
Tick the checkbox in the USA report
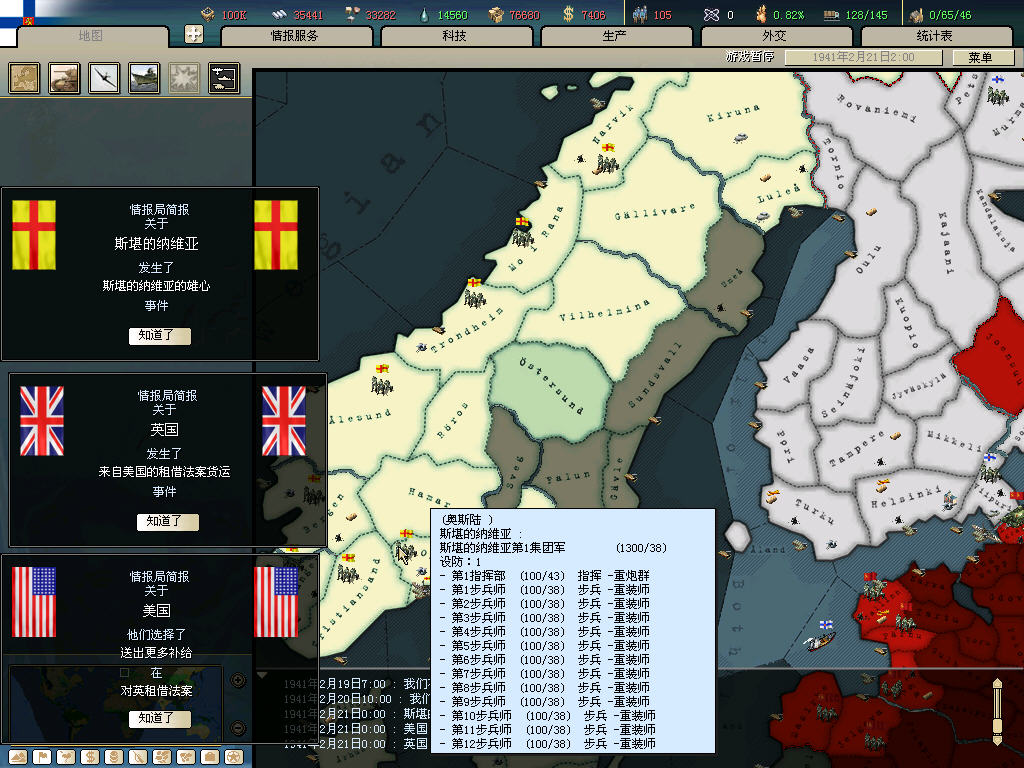pyautogui.click(x=124, y=673)
